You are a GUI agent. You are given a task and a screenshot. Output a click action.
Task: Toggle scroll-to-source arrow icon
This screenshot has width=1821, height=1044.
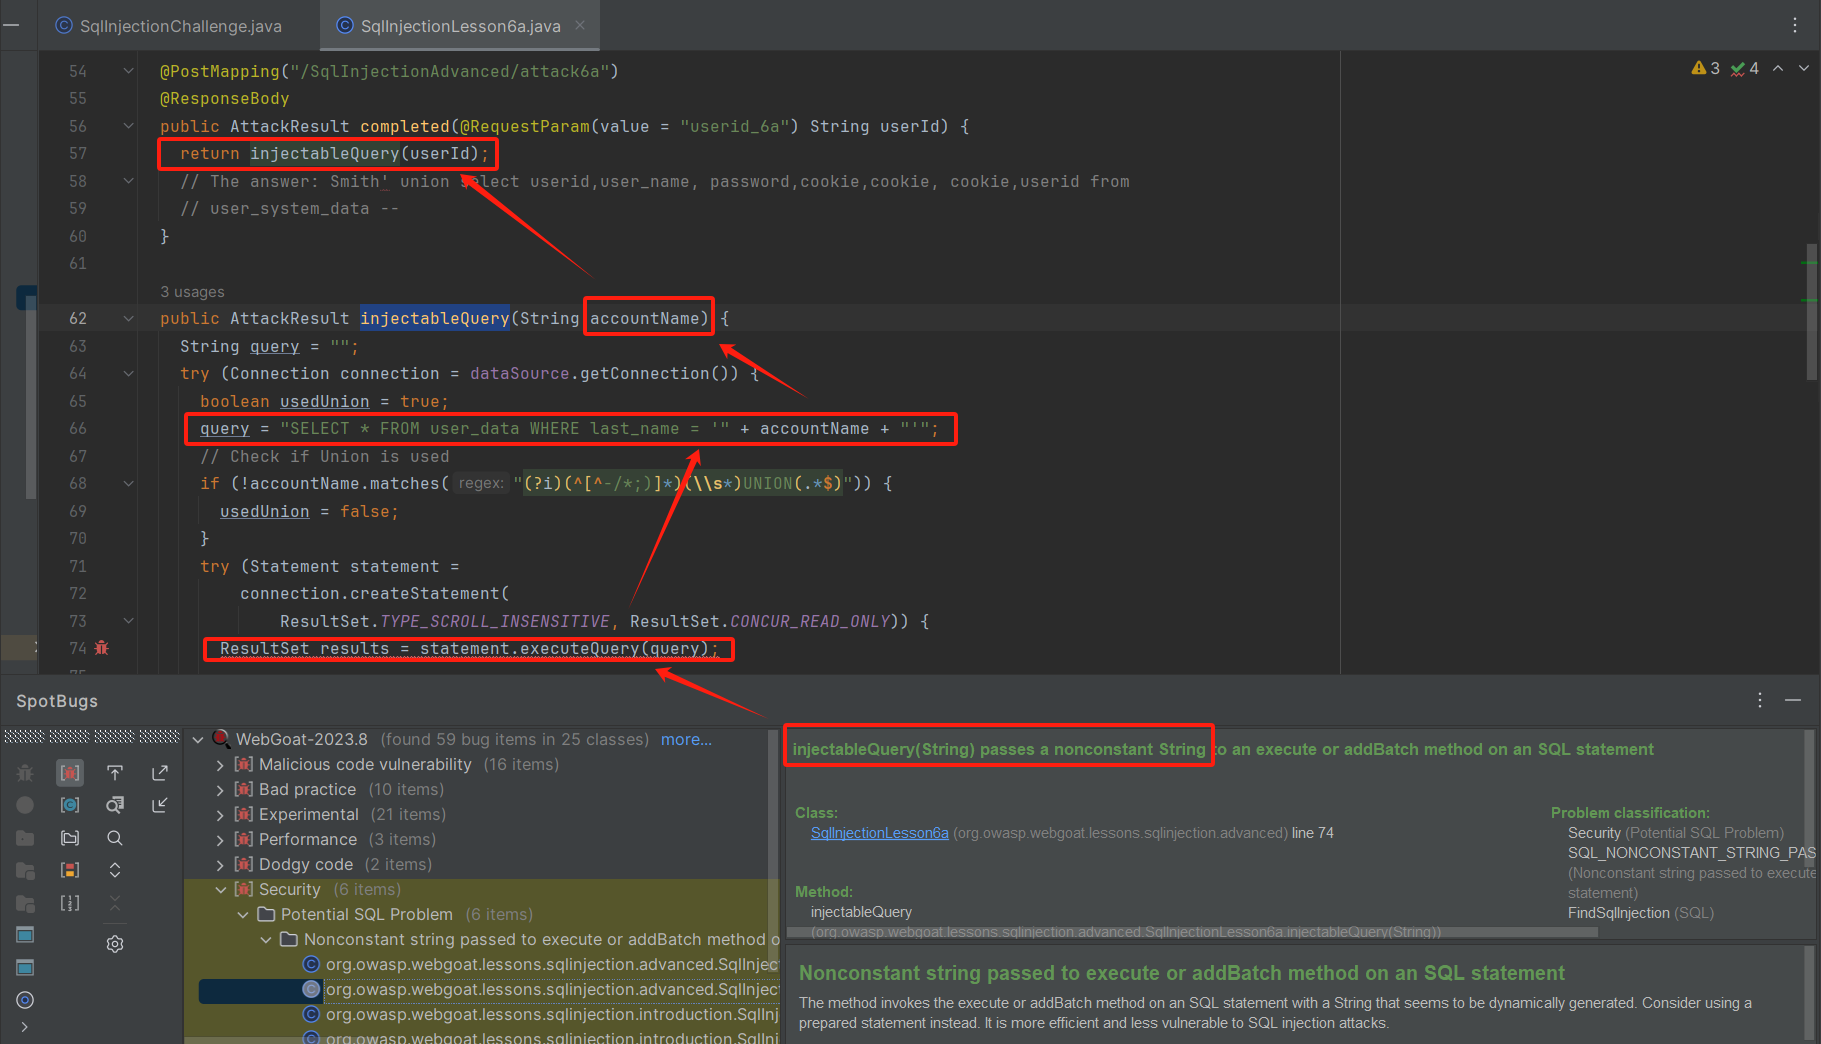[115, 773]
